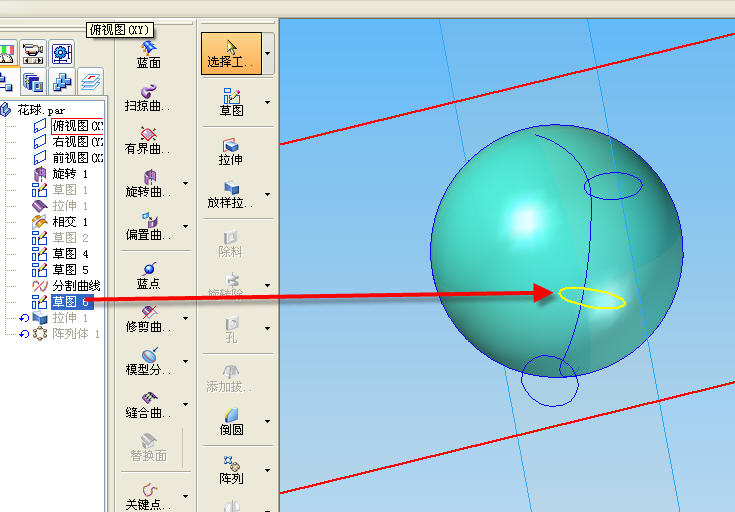735x512 pixels.
Task: Click the blue circle below the sphere
Action: tap(550, 380)
